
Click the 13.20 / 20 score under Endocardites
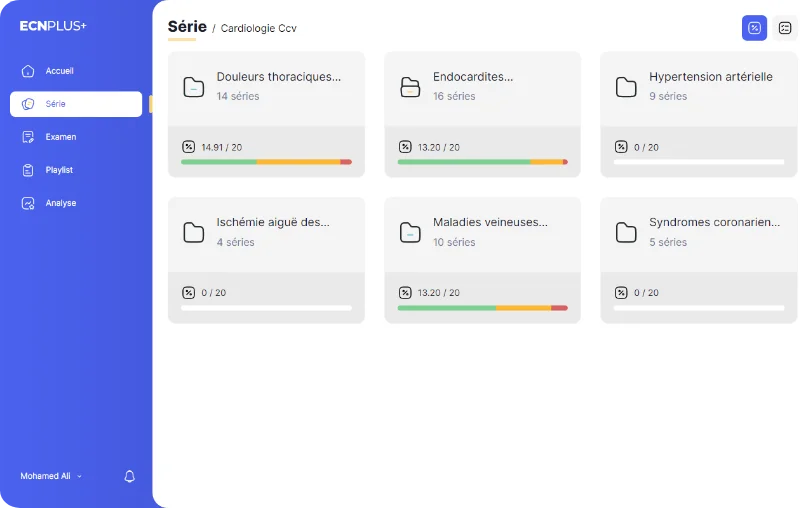[439, 148]
